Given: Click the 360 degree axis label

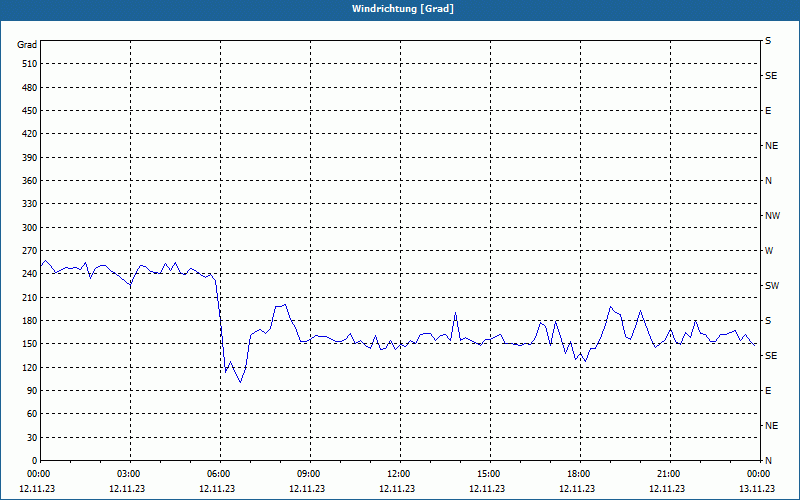Looking at the screenshot, I should [x=30, y=181].
